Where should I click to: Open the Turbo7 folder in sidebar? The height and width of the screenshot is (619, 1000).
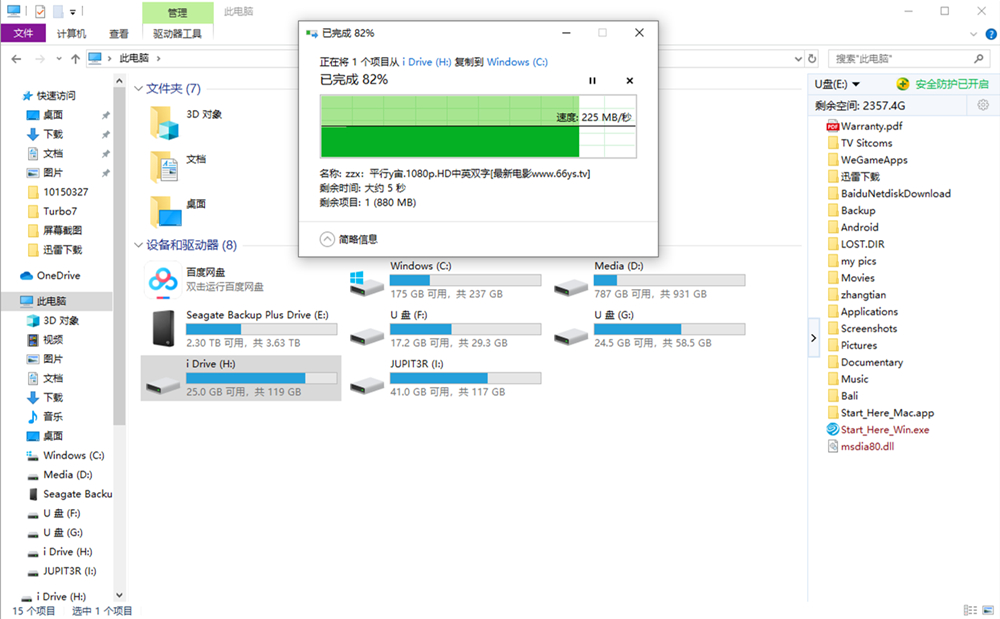coord(52,211)
